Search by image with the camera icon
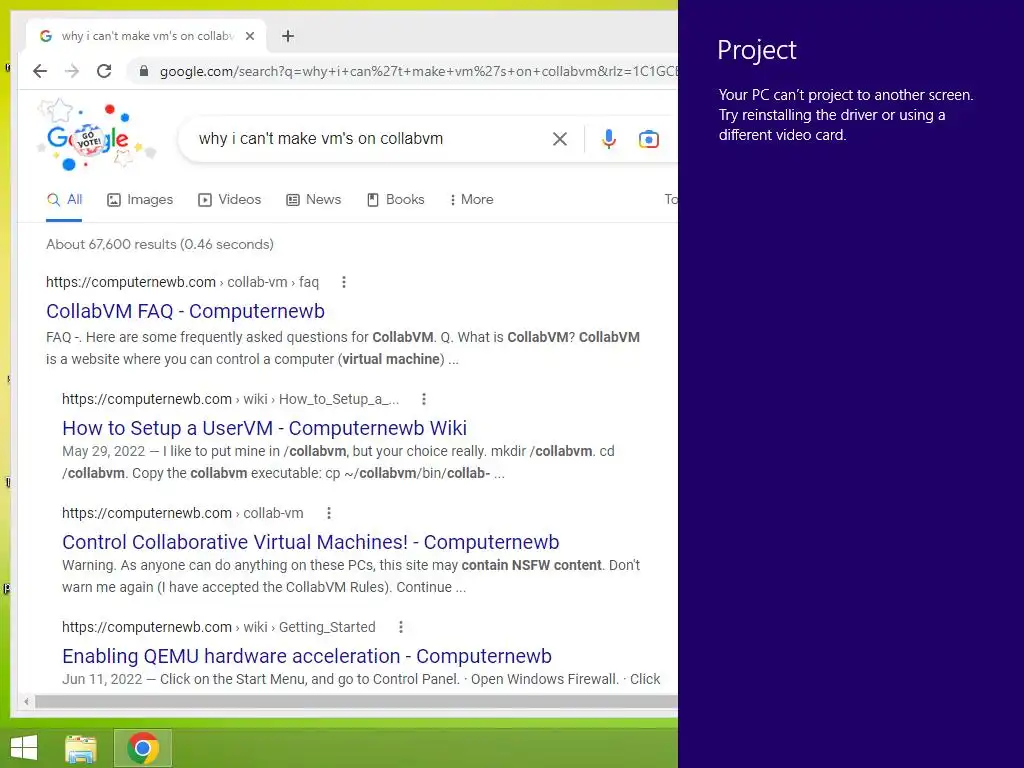1024x768 pixels. [x=648, y=139]
